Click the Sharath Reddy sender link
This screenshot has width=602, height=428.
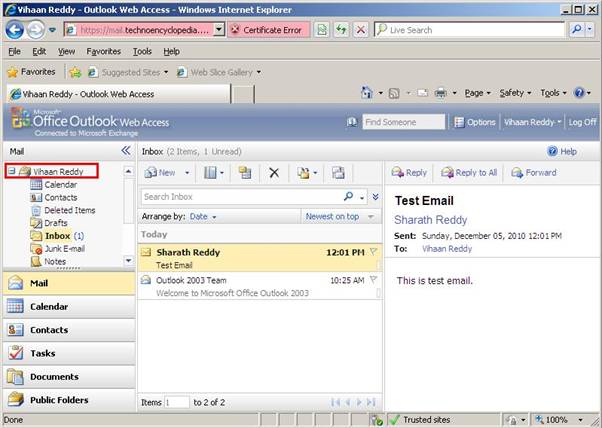(430, 220)
